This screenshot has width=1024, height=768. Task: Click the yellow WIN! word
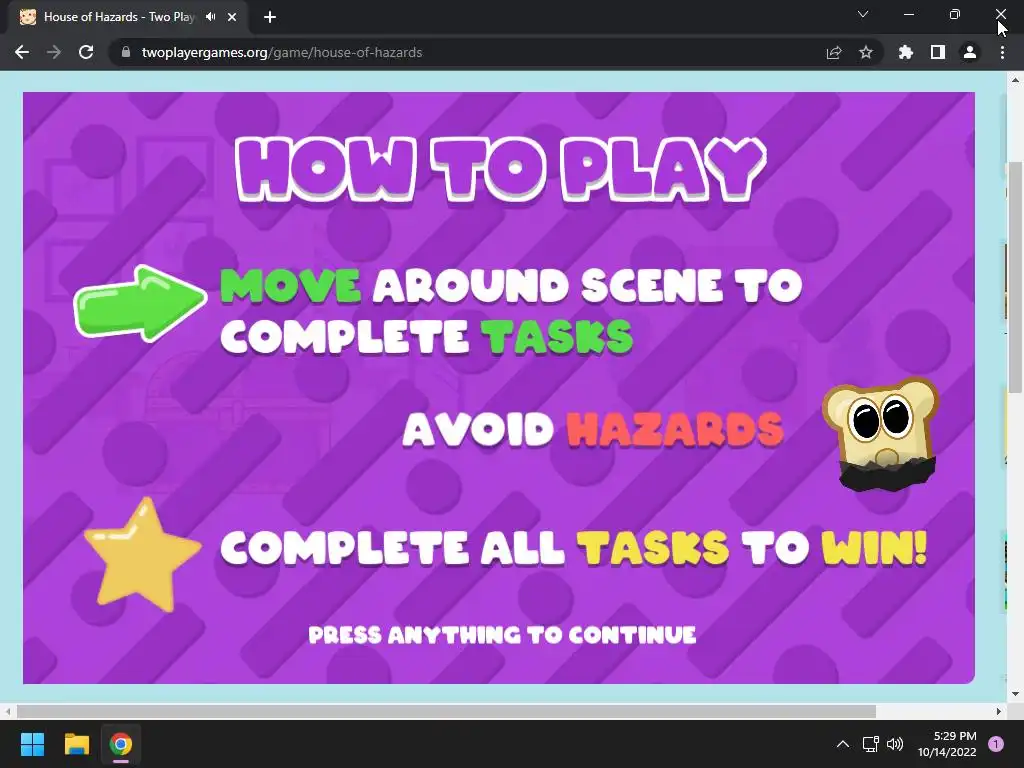[874, 547]
